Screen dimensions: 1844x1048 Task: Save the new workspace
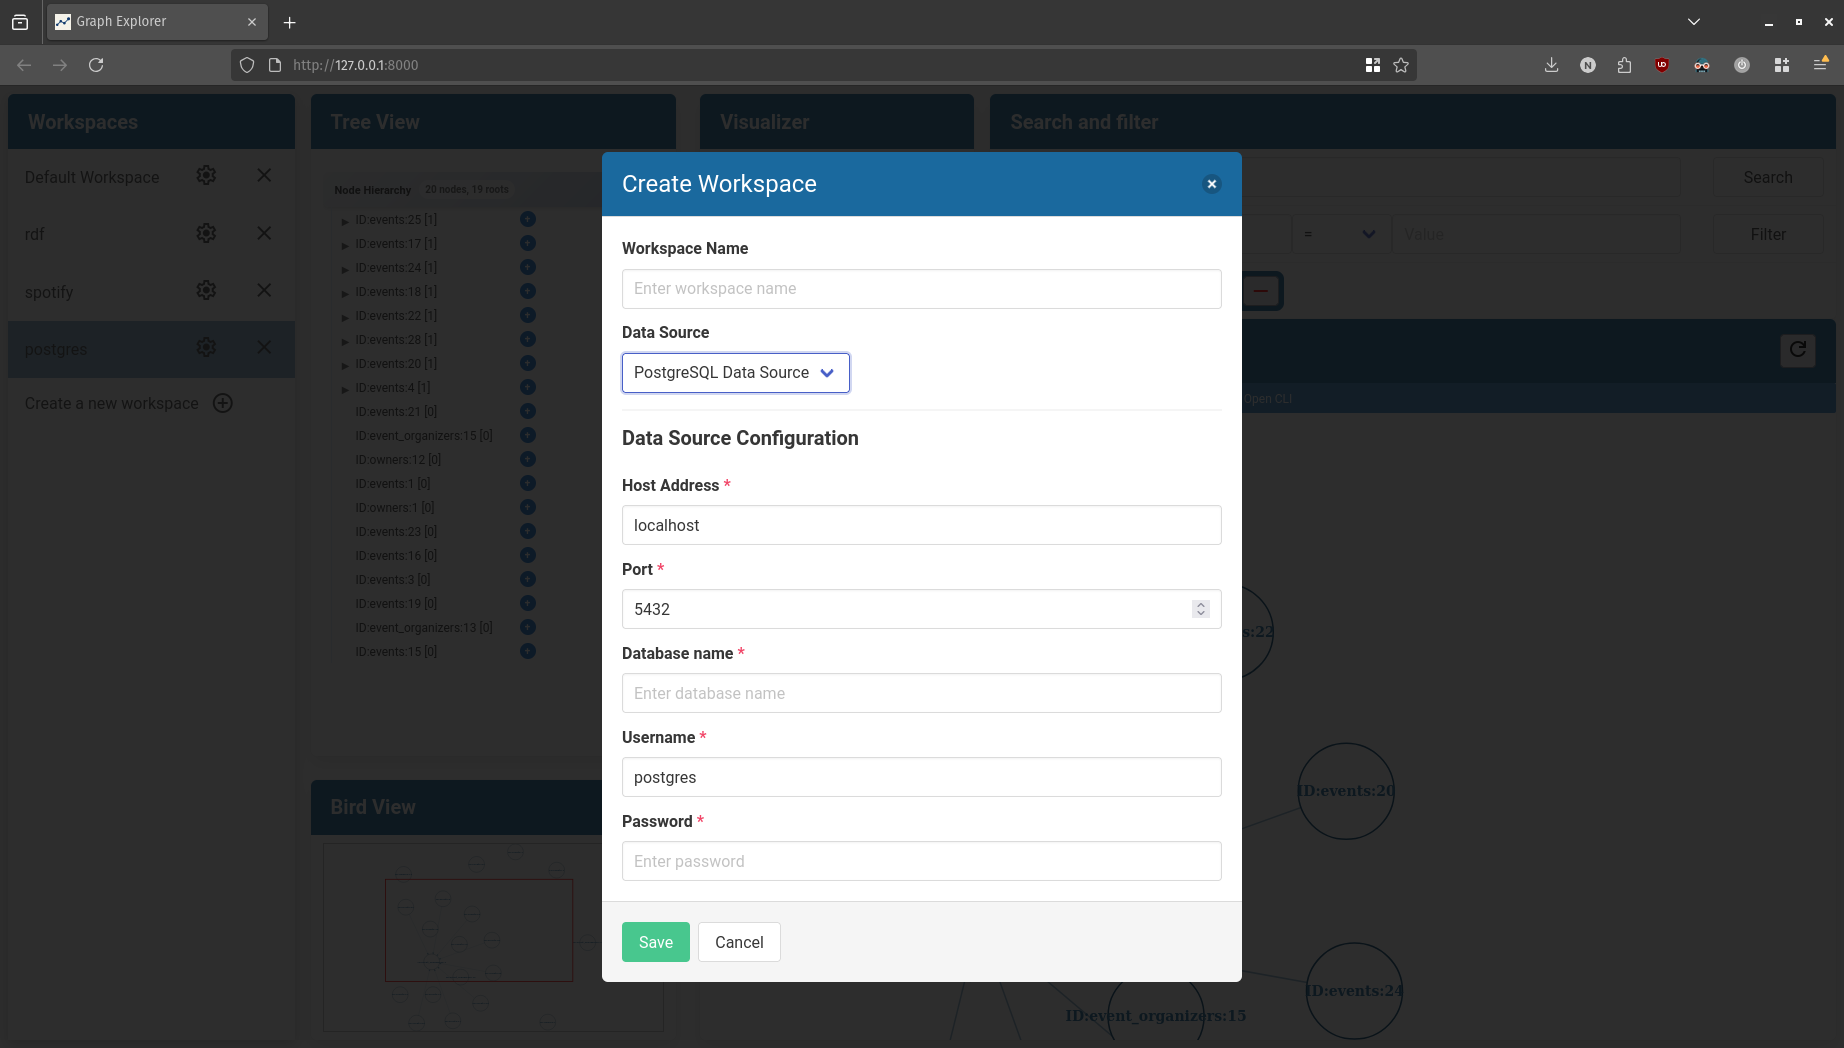point(656,942)
